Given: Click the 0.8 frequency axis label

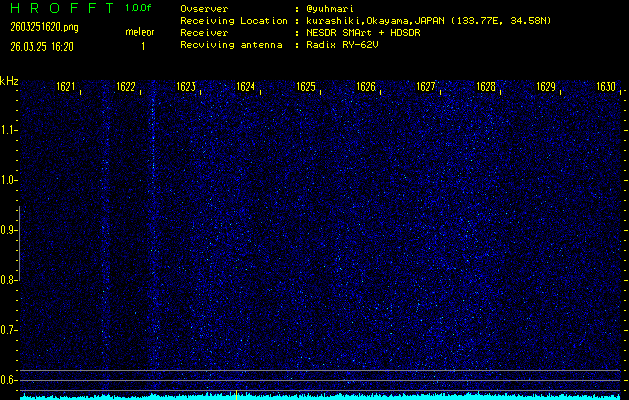Looking at the screenshot, I should [x=7, y=280].
